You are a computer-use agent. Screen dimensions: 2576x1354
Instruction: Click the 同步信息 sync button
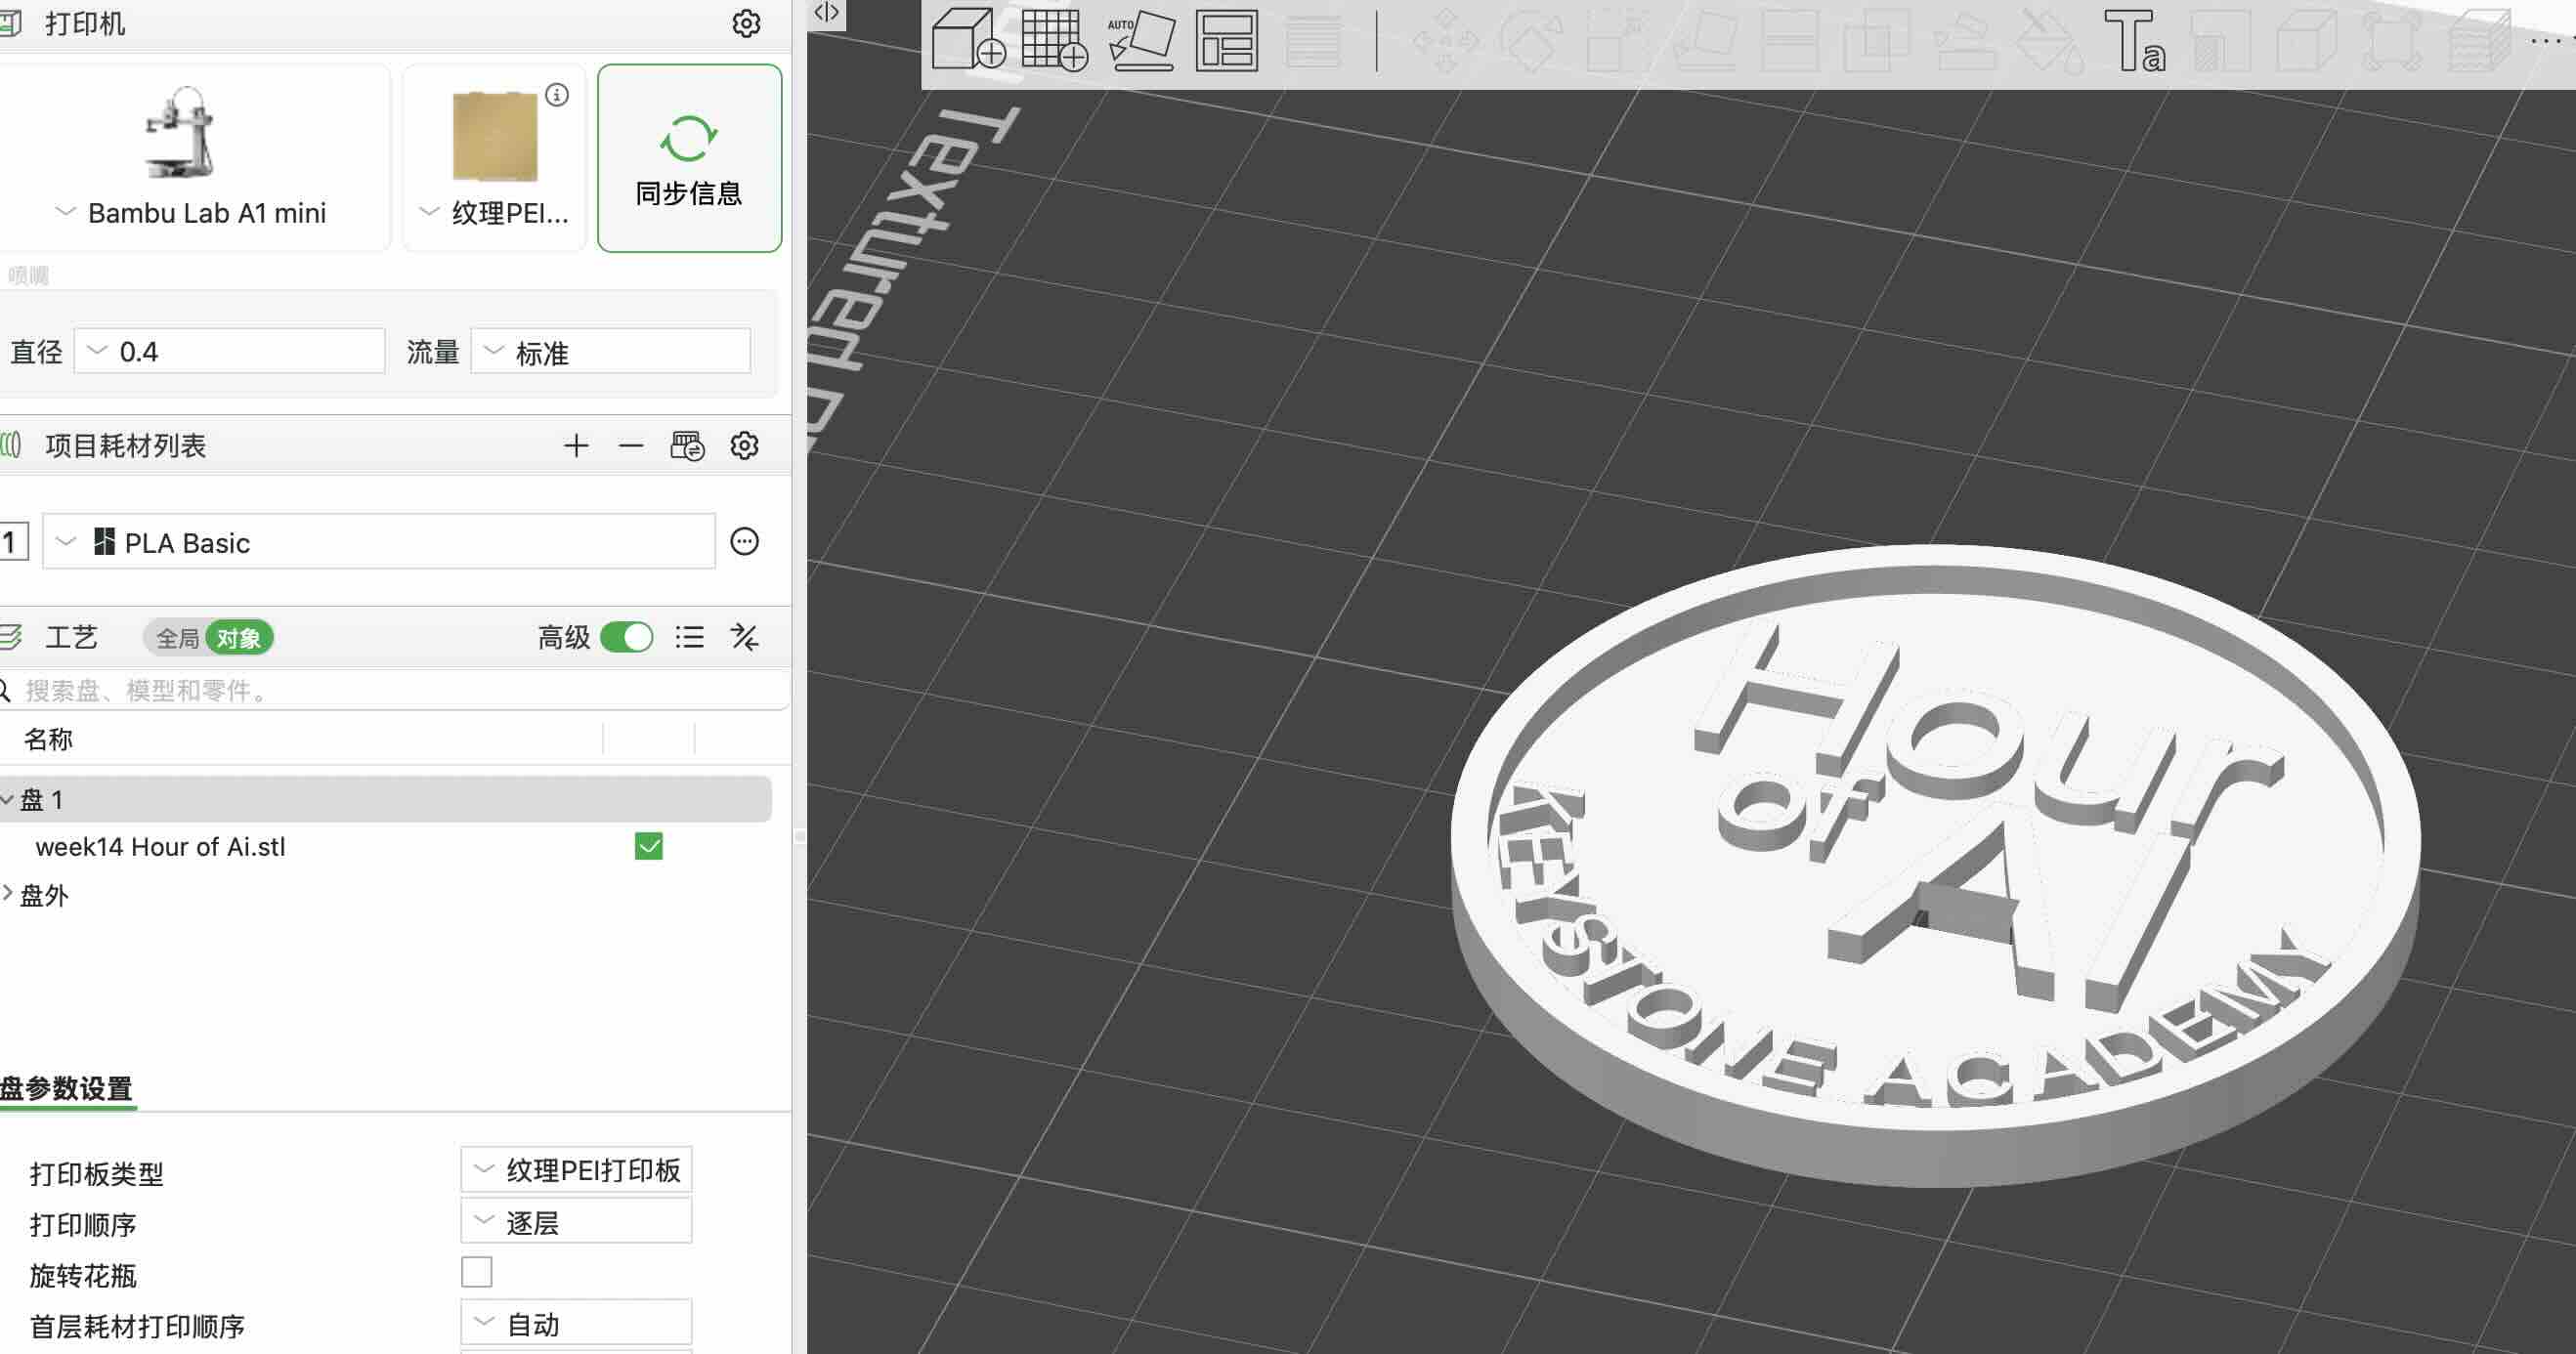pos(689,158)
